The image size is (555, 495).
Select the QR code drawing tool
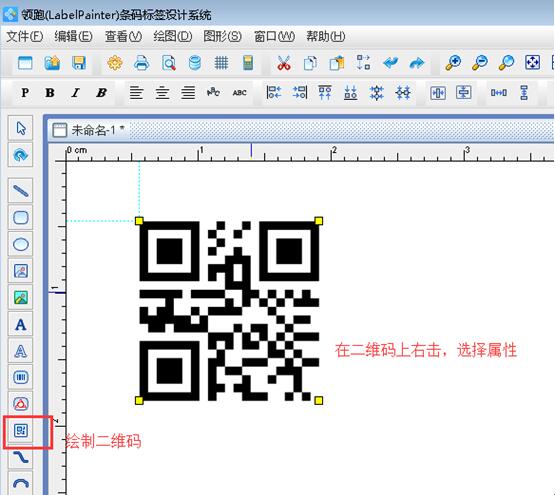click(21, 431)
